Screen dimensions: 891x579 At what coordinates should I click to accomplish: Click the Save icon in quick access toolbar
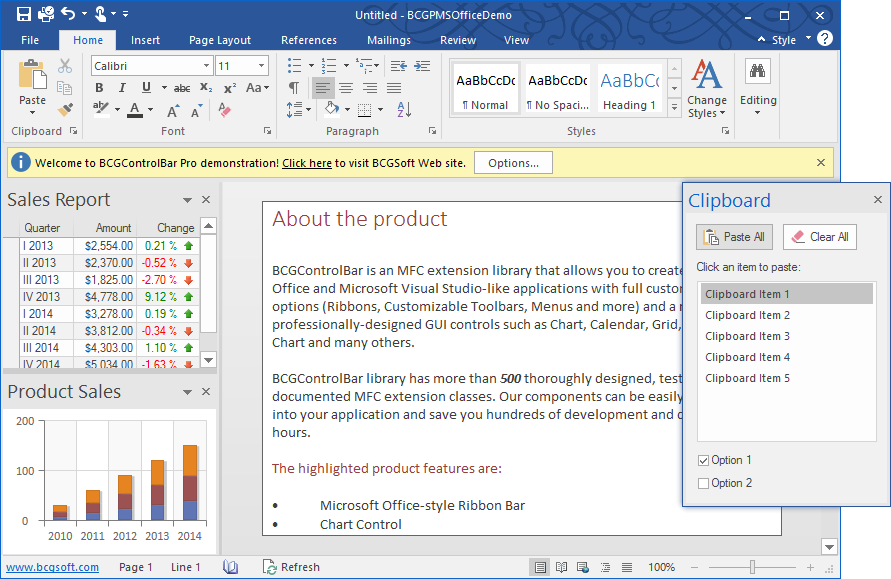(x=23, y=14)
